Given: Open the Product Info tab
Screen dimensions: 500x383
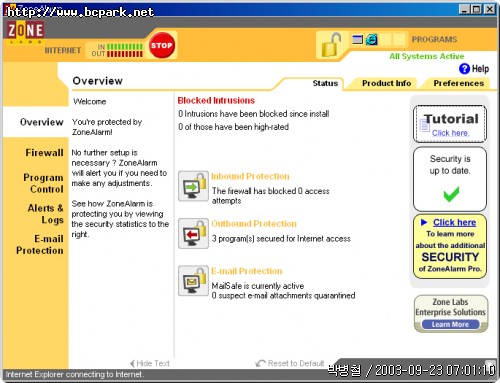Looking at the screenshot, I should [x=386, y=83].
